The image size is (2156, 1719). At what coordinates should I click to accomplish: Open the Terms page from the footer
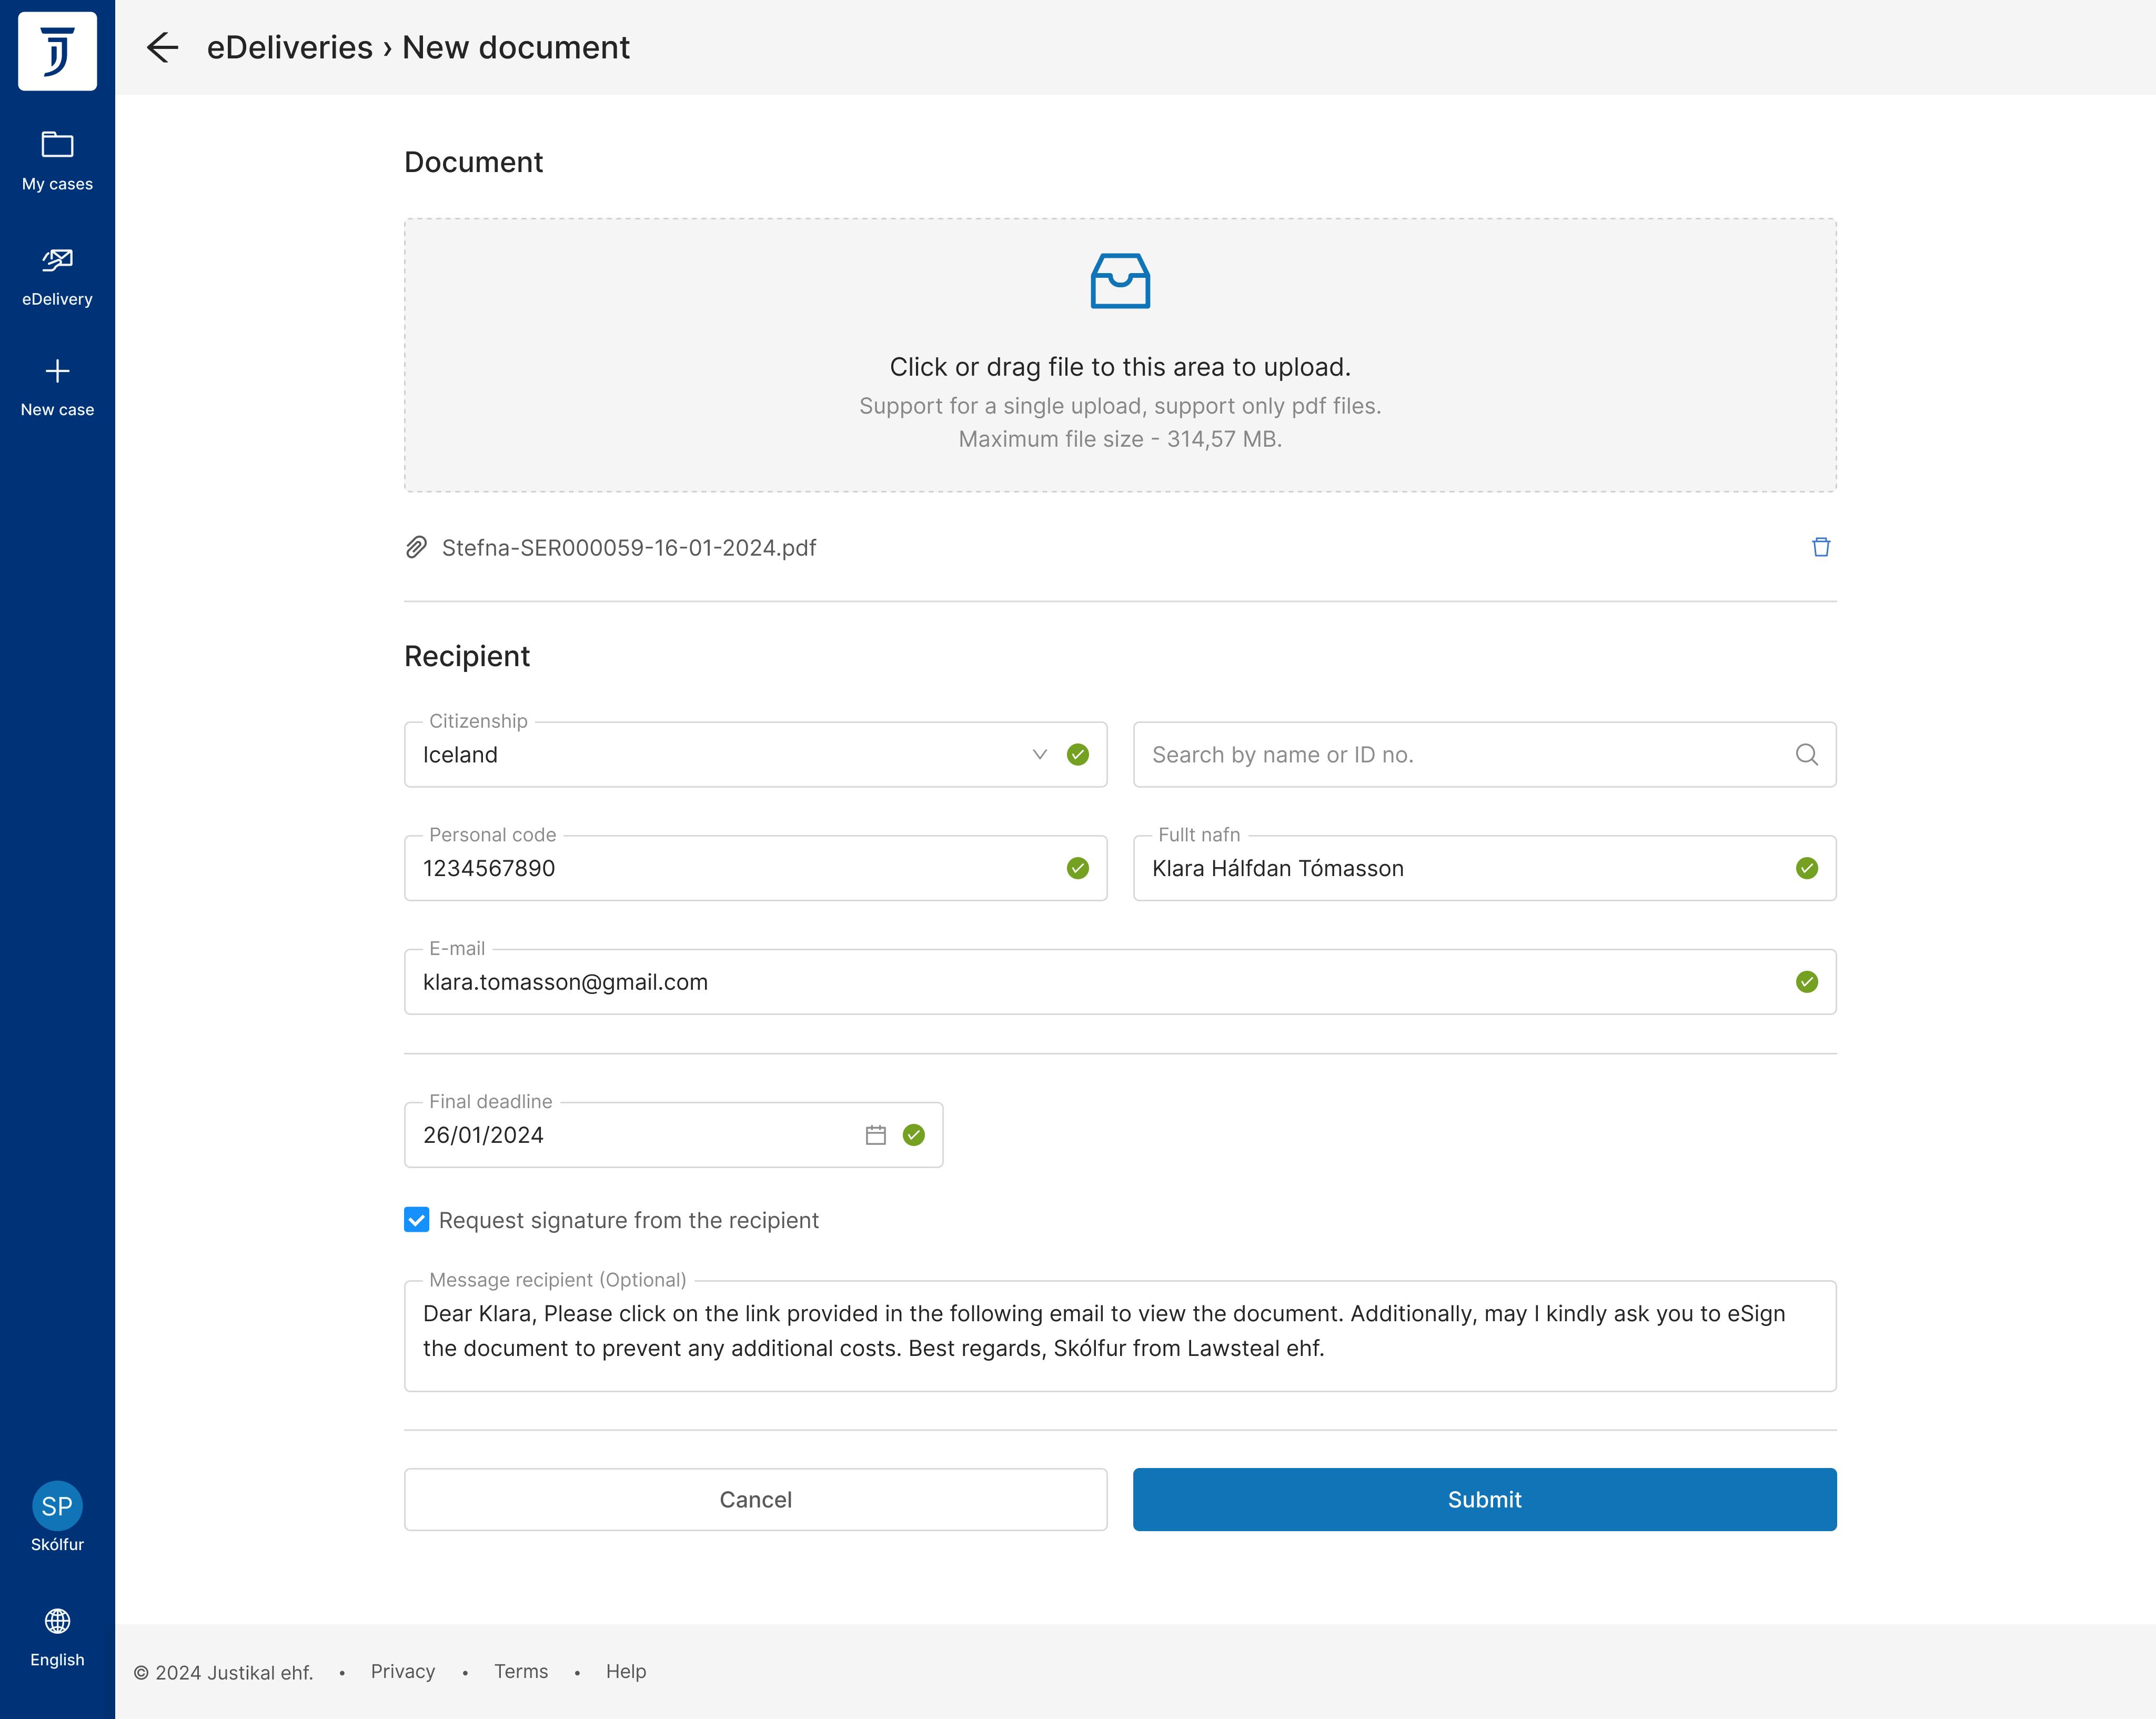(x=521, y=1672)
